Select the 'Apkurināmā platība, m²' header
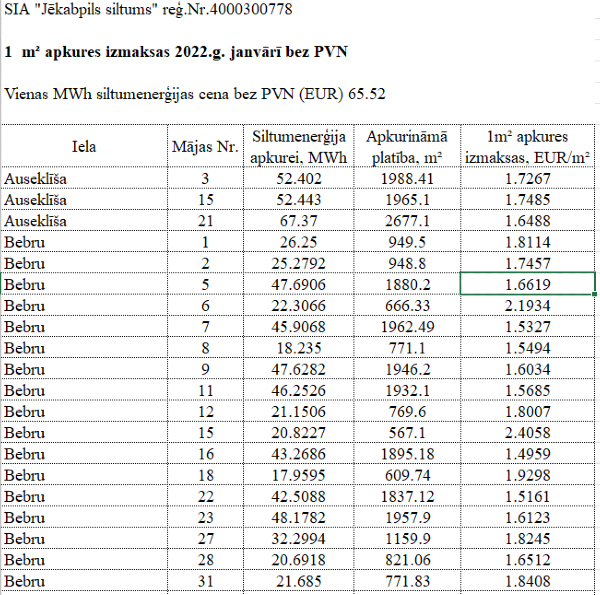Screen dimensions: 600x595 tap(407, 147)
